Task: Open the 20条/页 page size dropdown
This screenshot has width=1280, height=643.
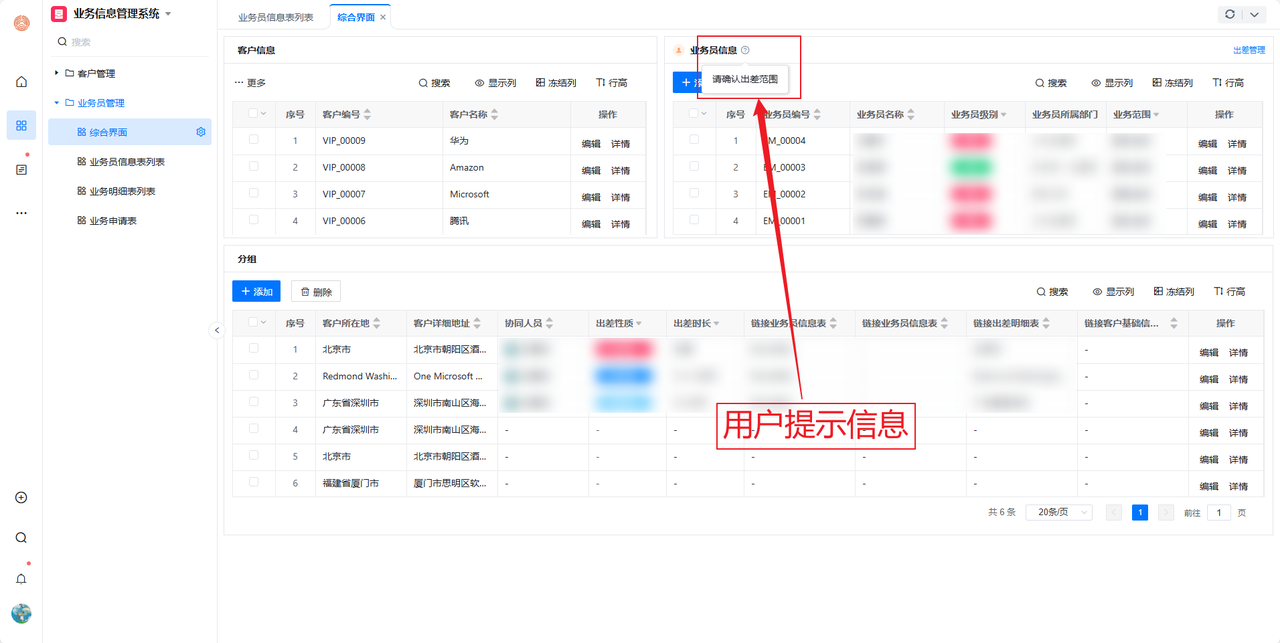Action: pyautogui.click(x=1058, y=512)
